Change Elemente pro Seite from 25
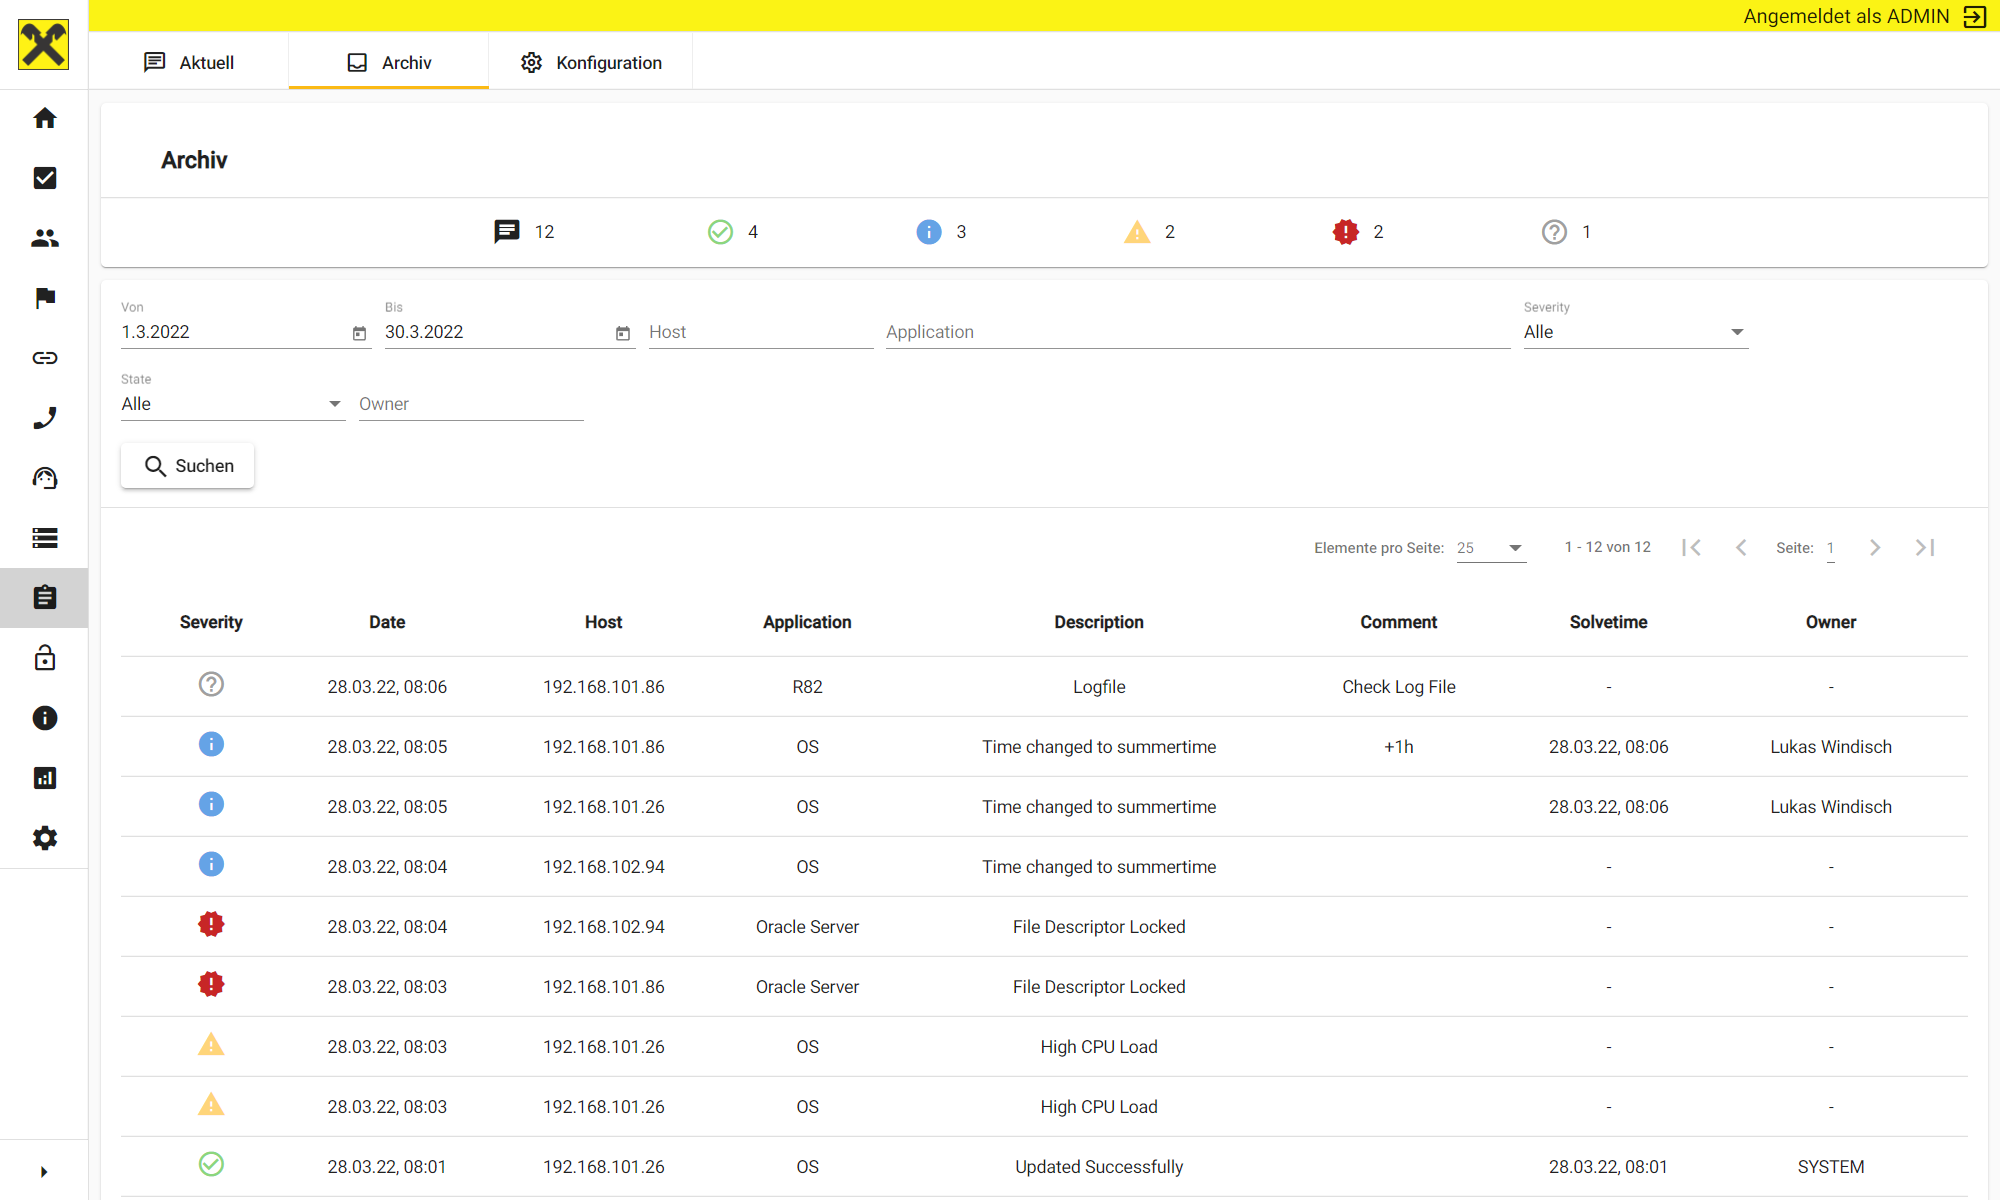 pos(1490,548)
